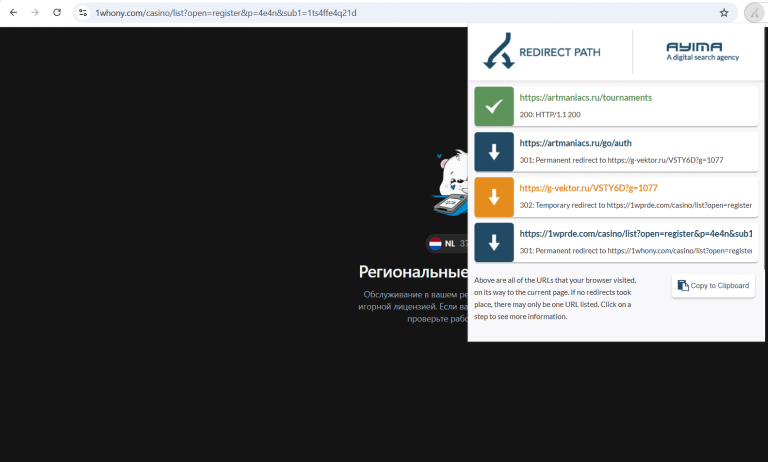Open the Ayima digital search agency logo

(x=702, y=51)
